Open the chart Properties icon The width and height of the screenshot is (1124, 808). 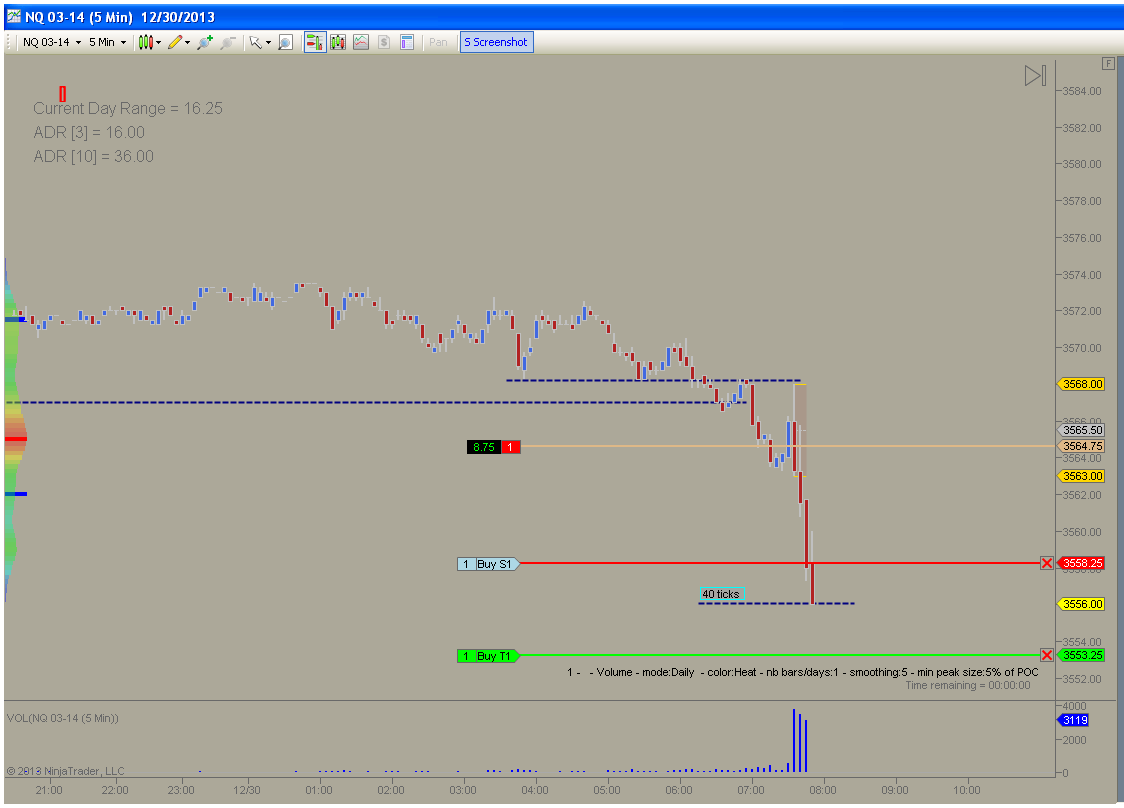pos(406,42)
